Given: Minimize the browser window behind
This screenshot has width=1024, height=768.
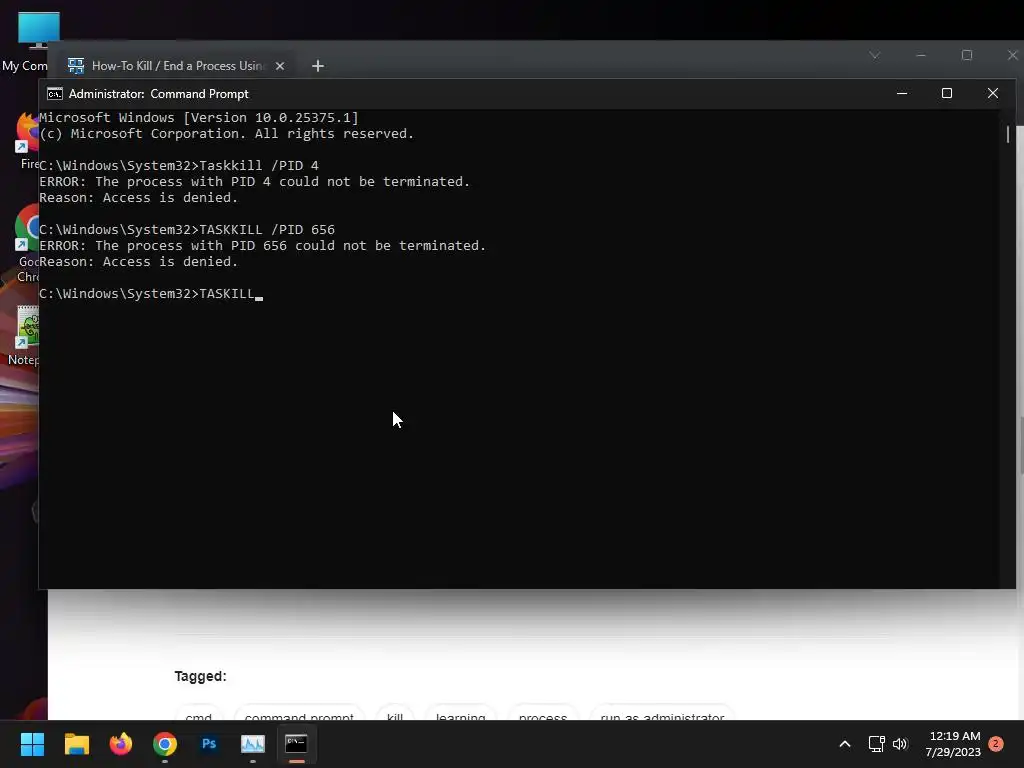Looking at the screenshot, I should pyautogui.click(x=921, y=56).
